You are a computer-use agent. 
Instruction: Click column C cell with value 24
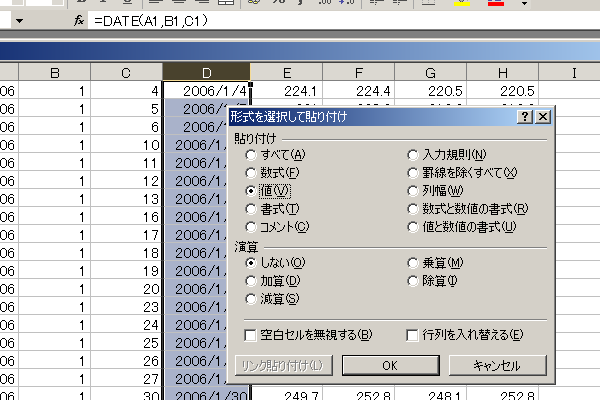[x=126, y=325]
